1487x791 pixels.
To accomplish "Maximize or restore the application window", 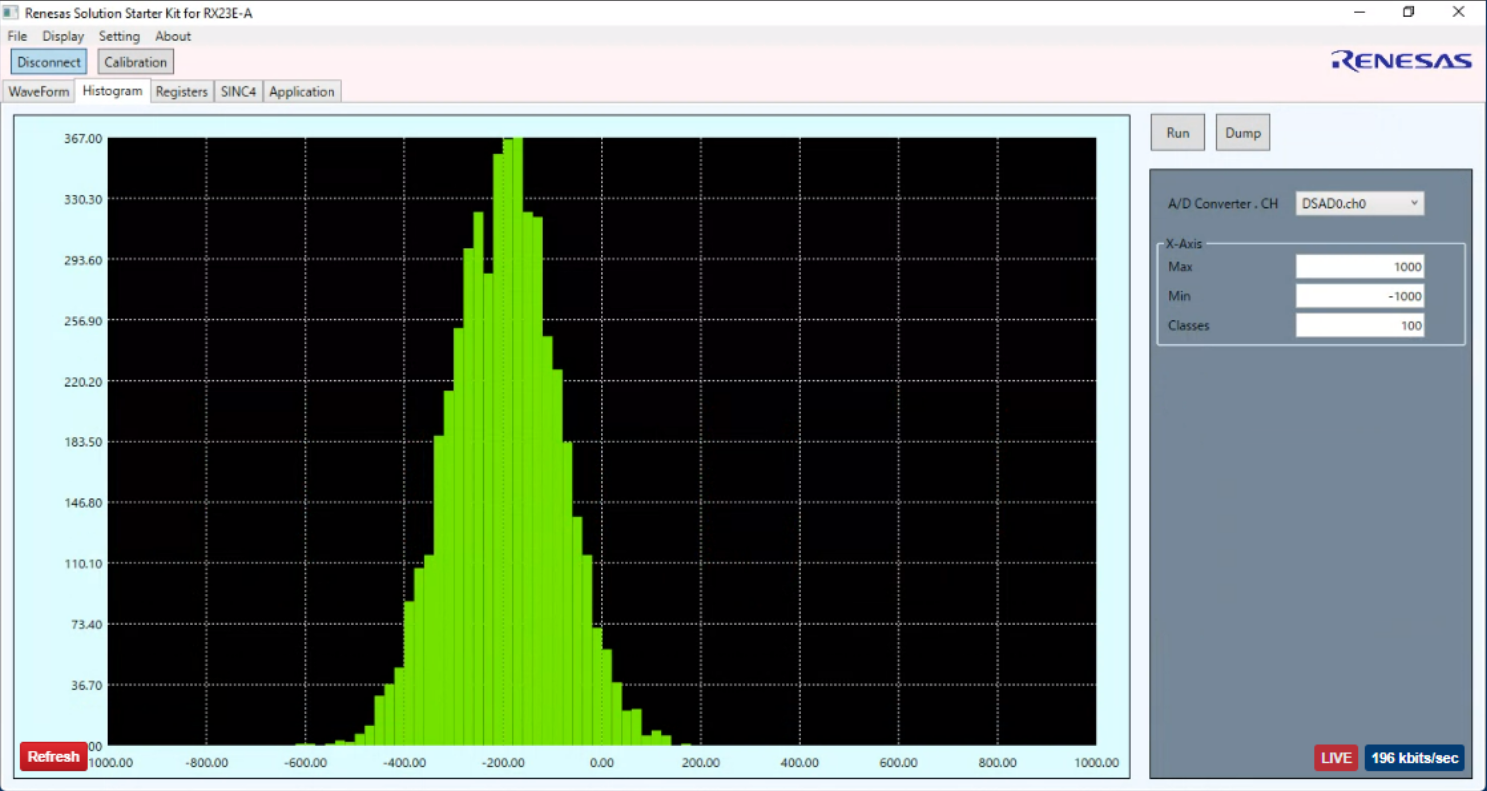I will tap(1408, 12).
